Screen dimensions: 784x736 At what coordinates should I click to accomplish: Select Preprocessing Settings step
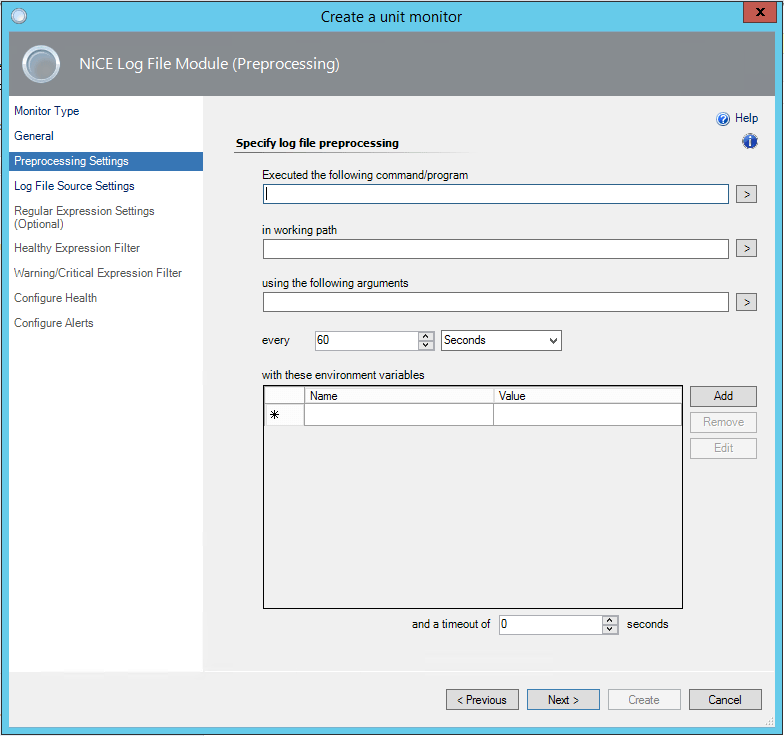[x=106, y=161]
